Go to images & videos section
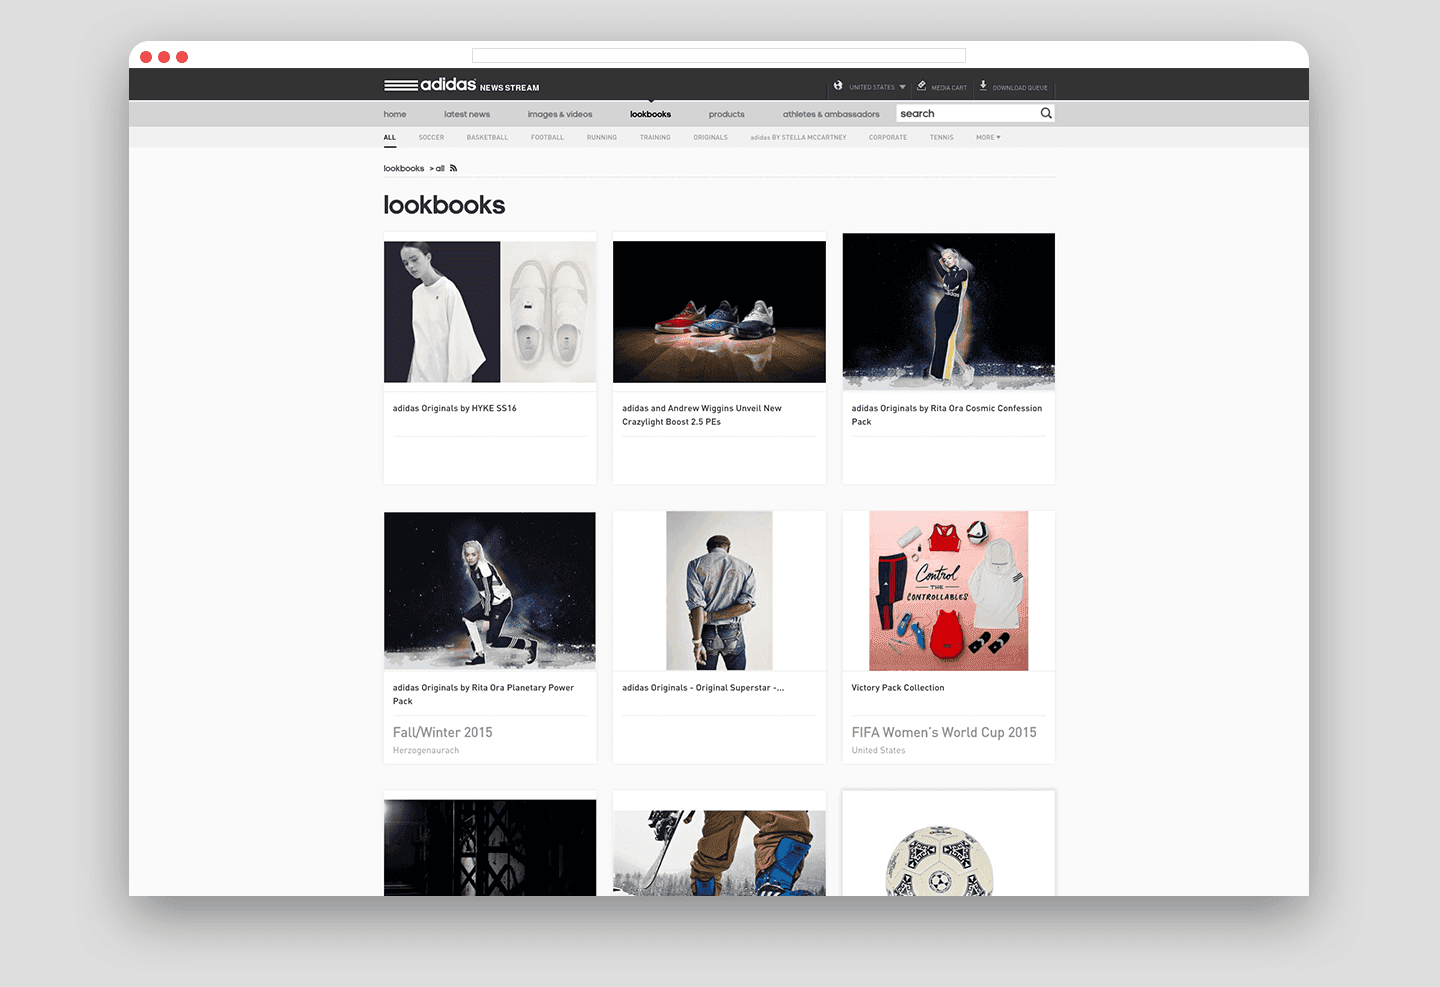Image resolution: width=1440 pixels, height=987 pixels. (560, 115)
